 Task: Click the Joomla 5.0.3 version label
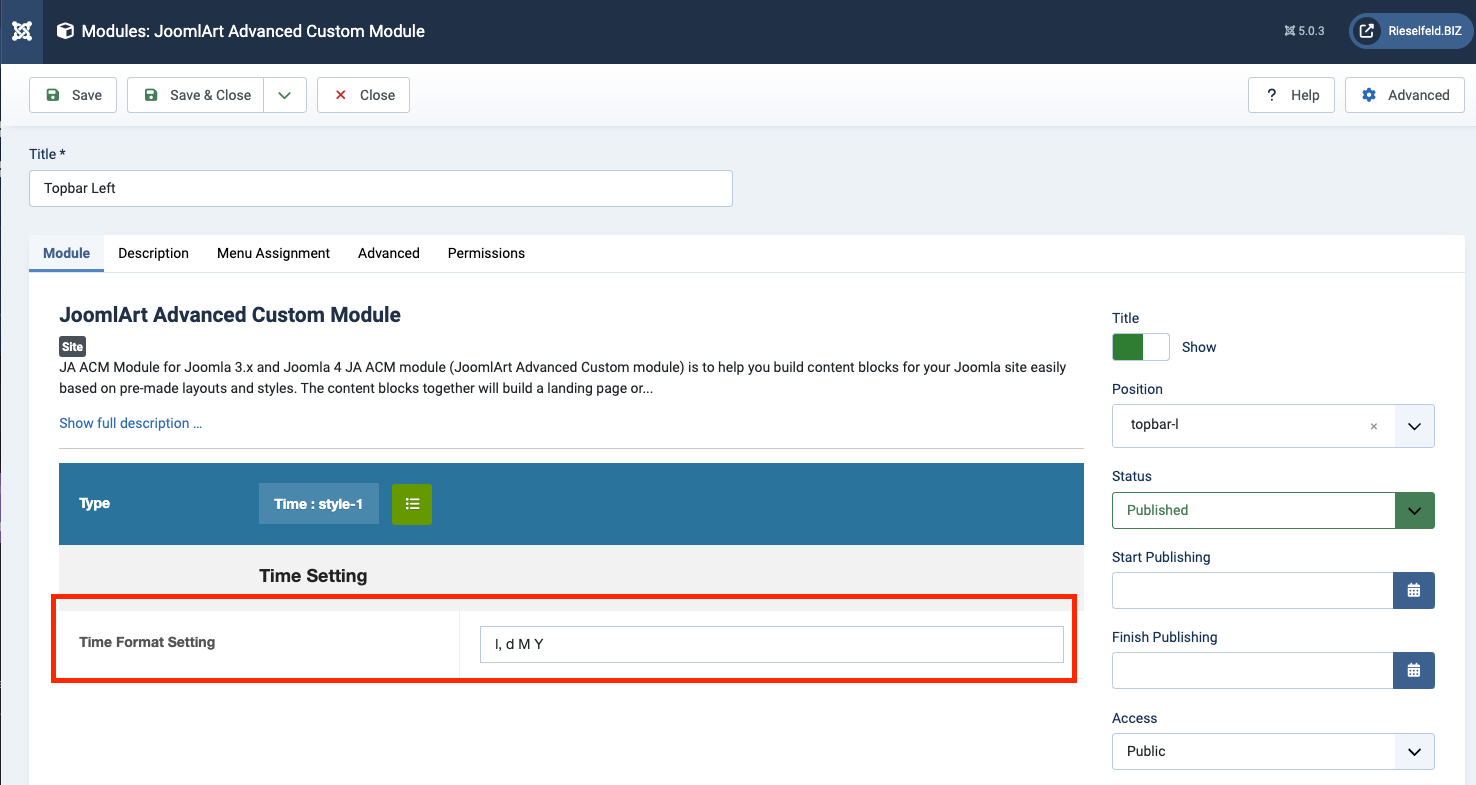point(1304,31)
